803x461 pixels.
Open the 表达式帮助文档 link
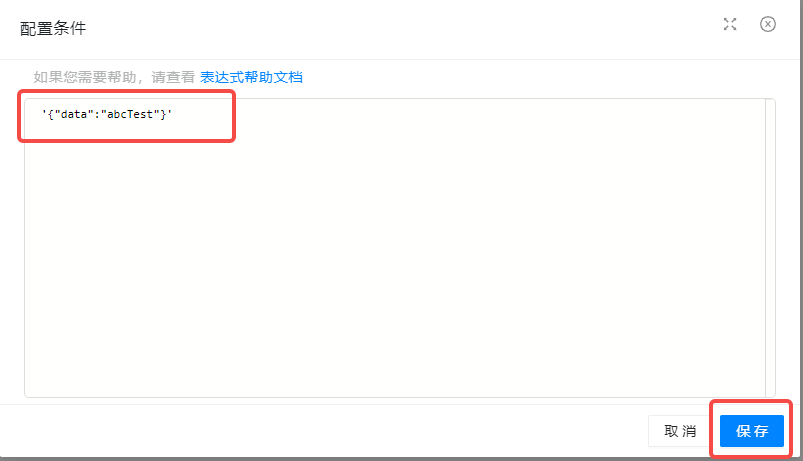[251, 77]
